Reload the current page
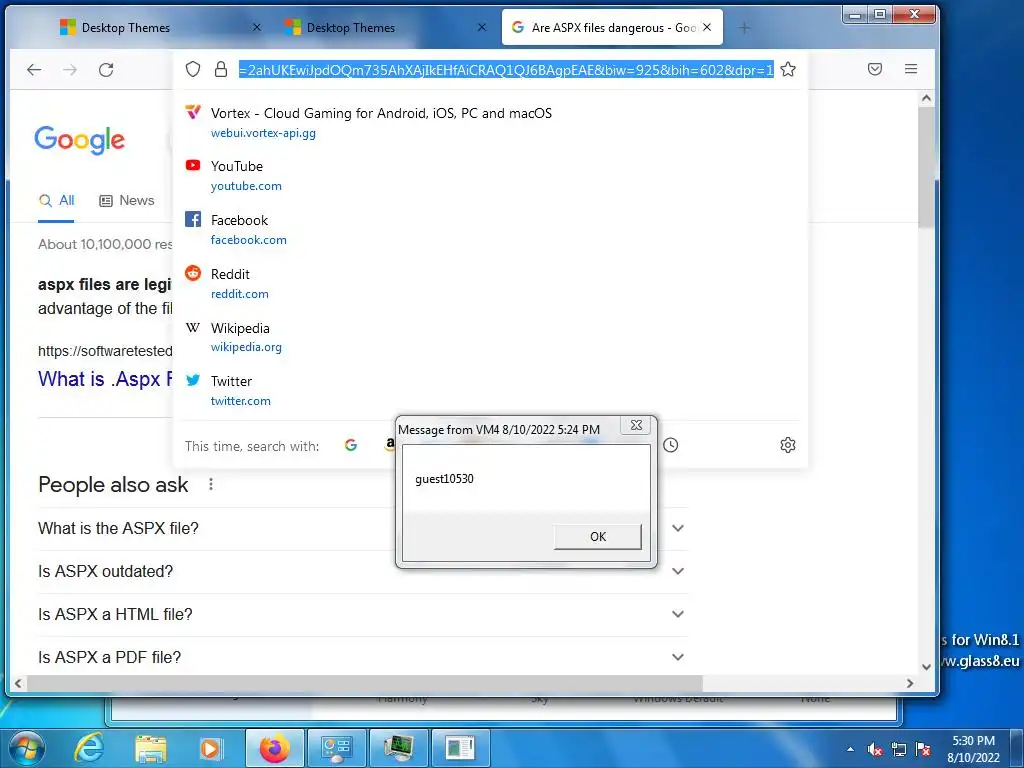Screen dimensions: 1024x768 106,69
